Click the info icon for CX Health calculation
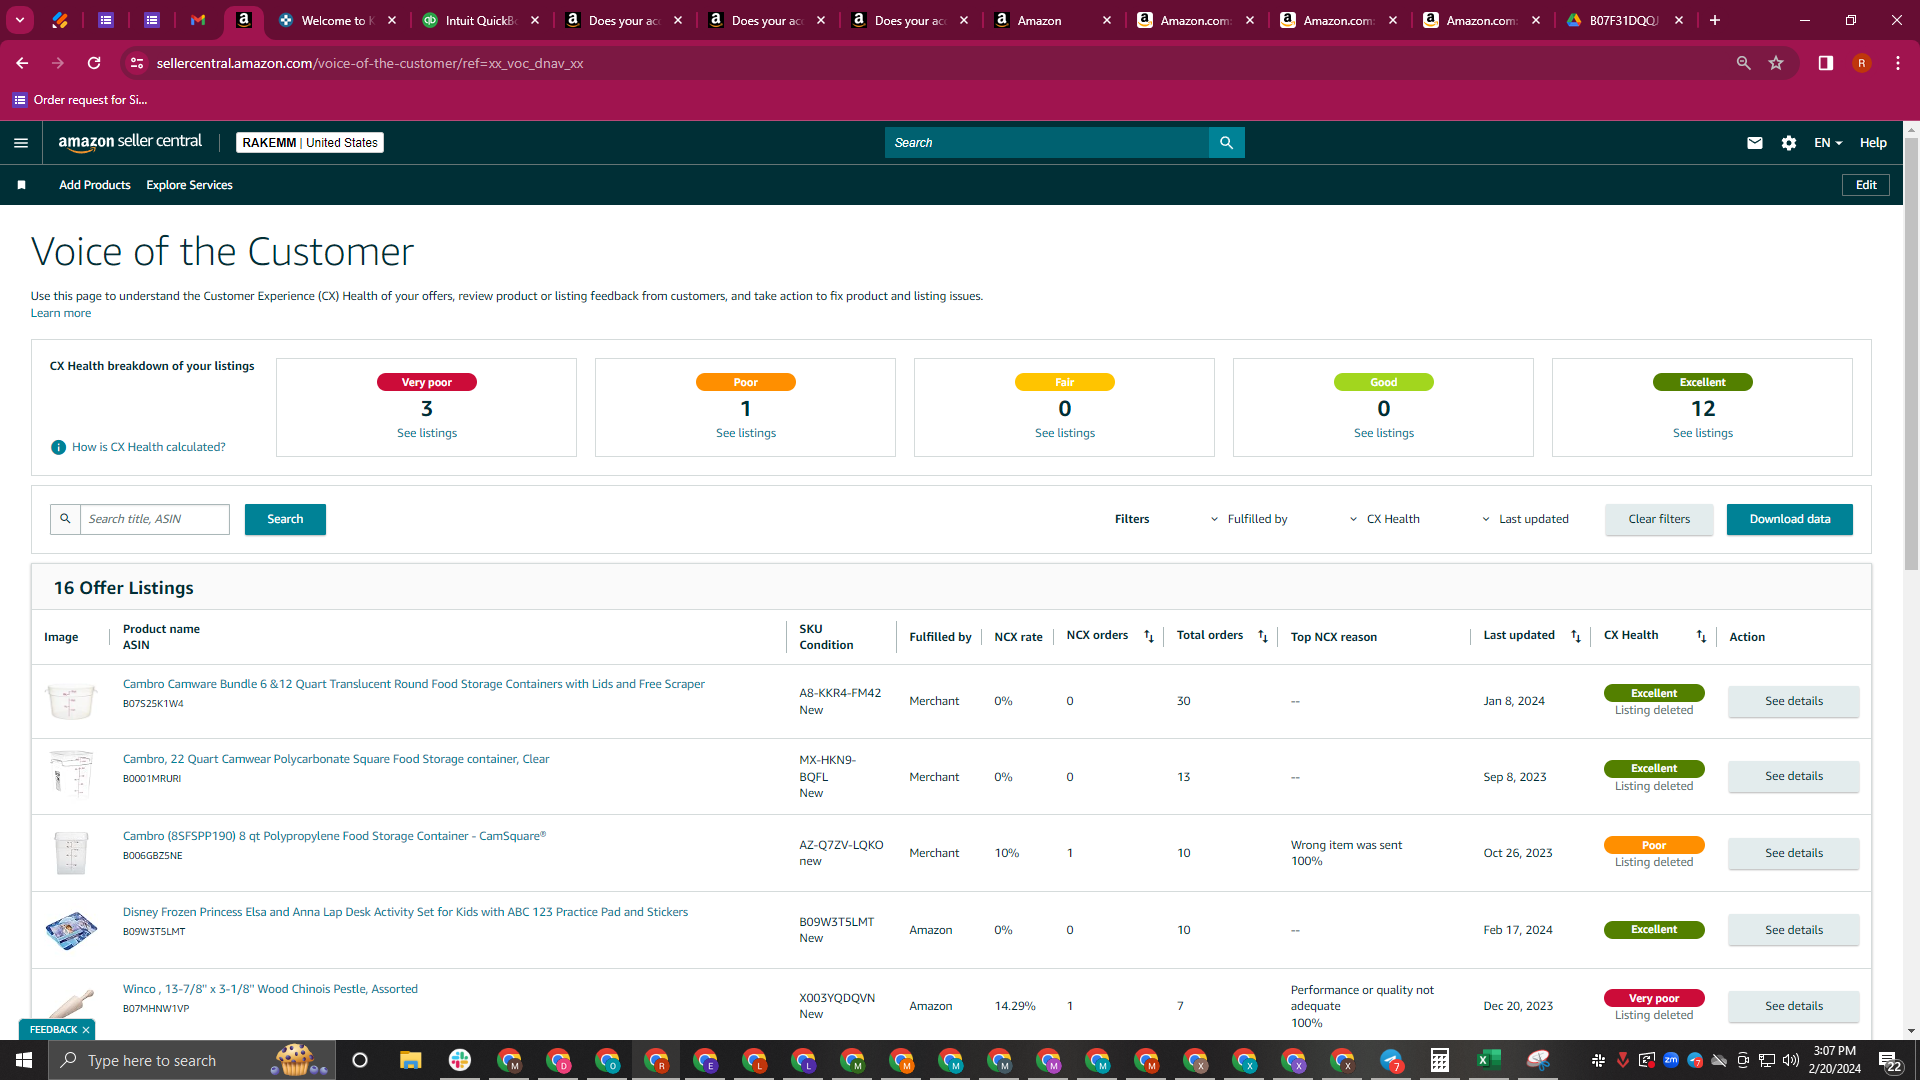This screenshot has height=1080, width=1920. pyautogui.click(x=58, y=447)
